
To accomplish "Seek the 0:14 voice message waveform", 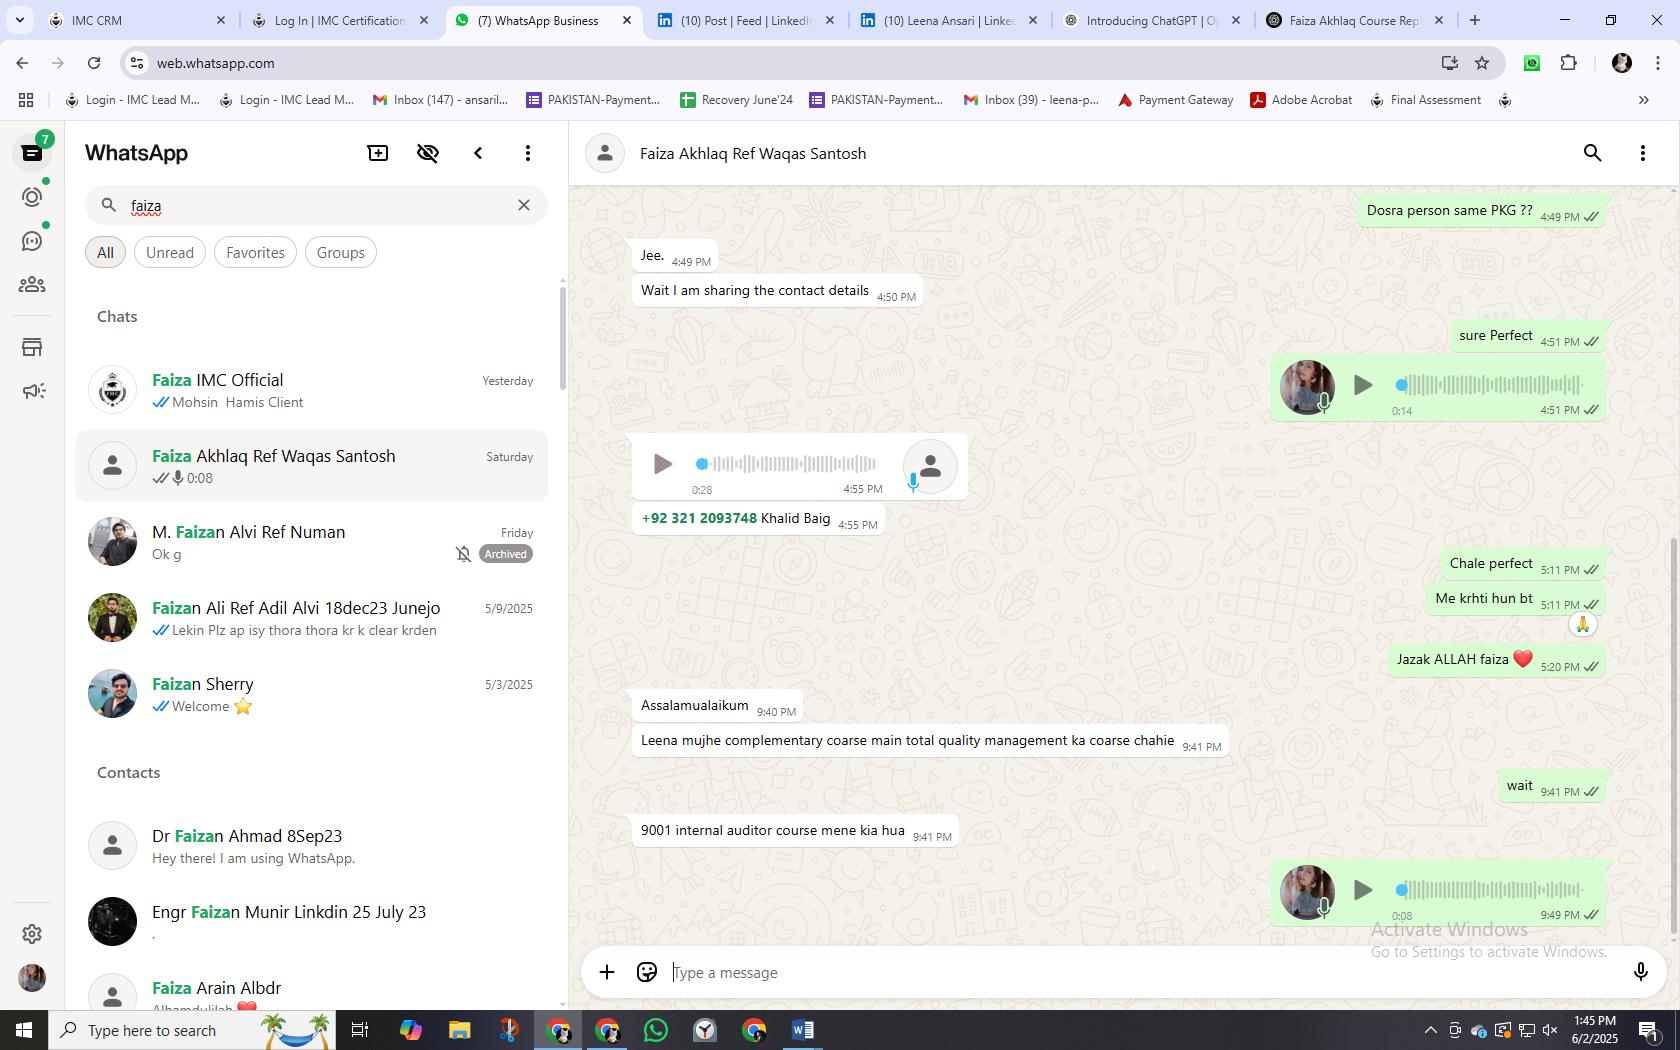I will point(1489,385).
